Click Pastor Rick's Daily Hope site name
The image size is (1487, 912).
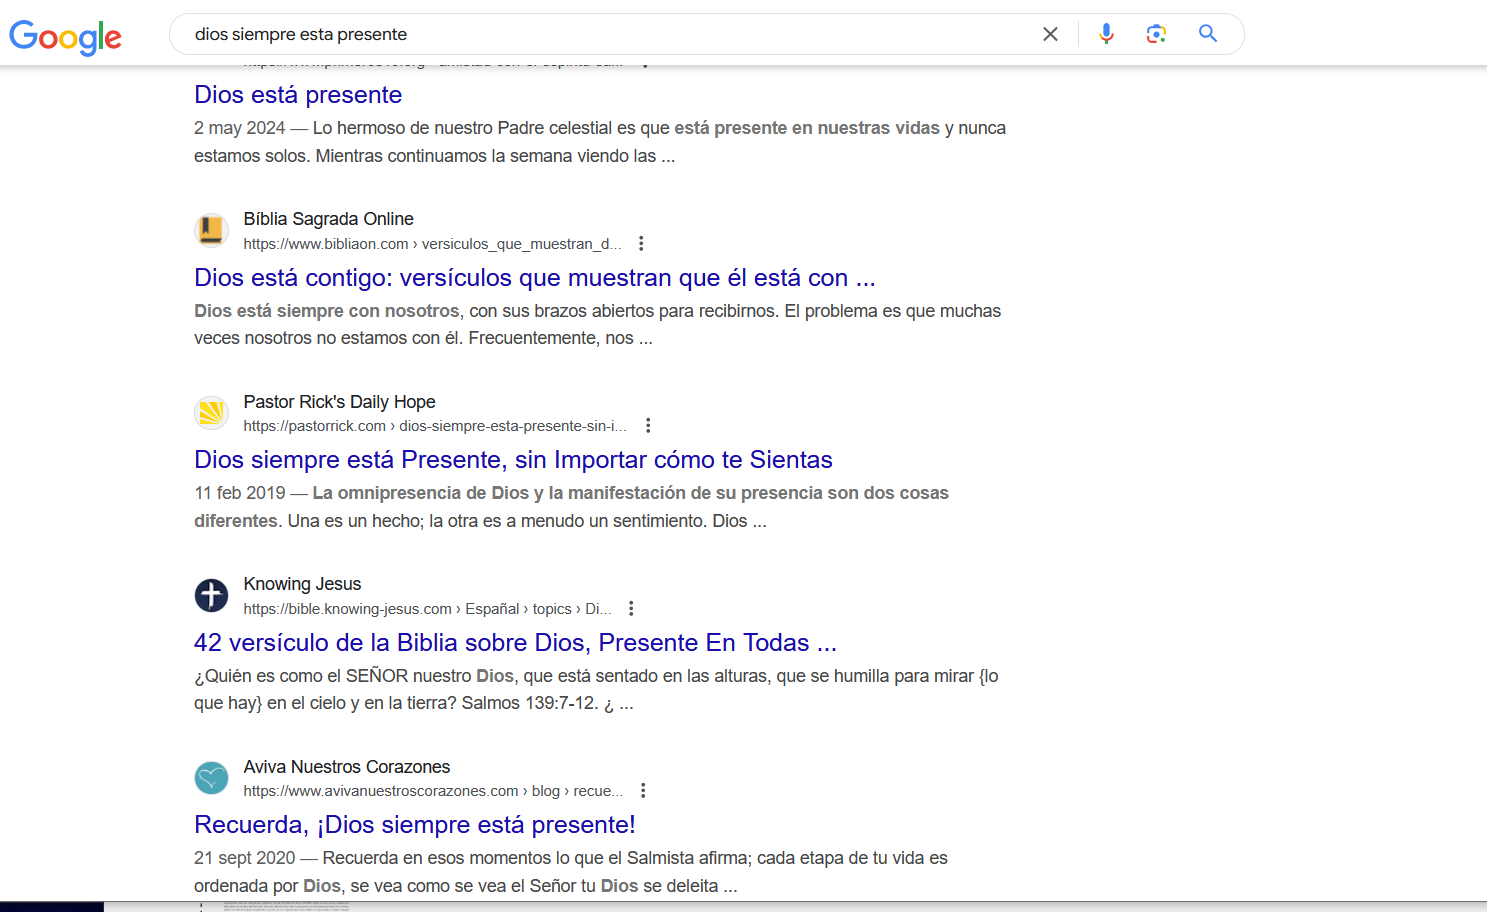pos(339,402)
